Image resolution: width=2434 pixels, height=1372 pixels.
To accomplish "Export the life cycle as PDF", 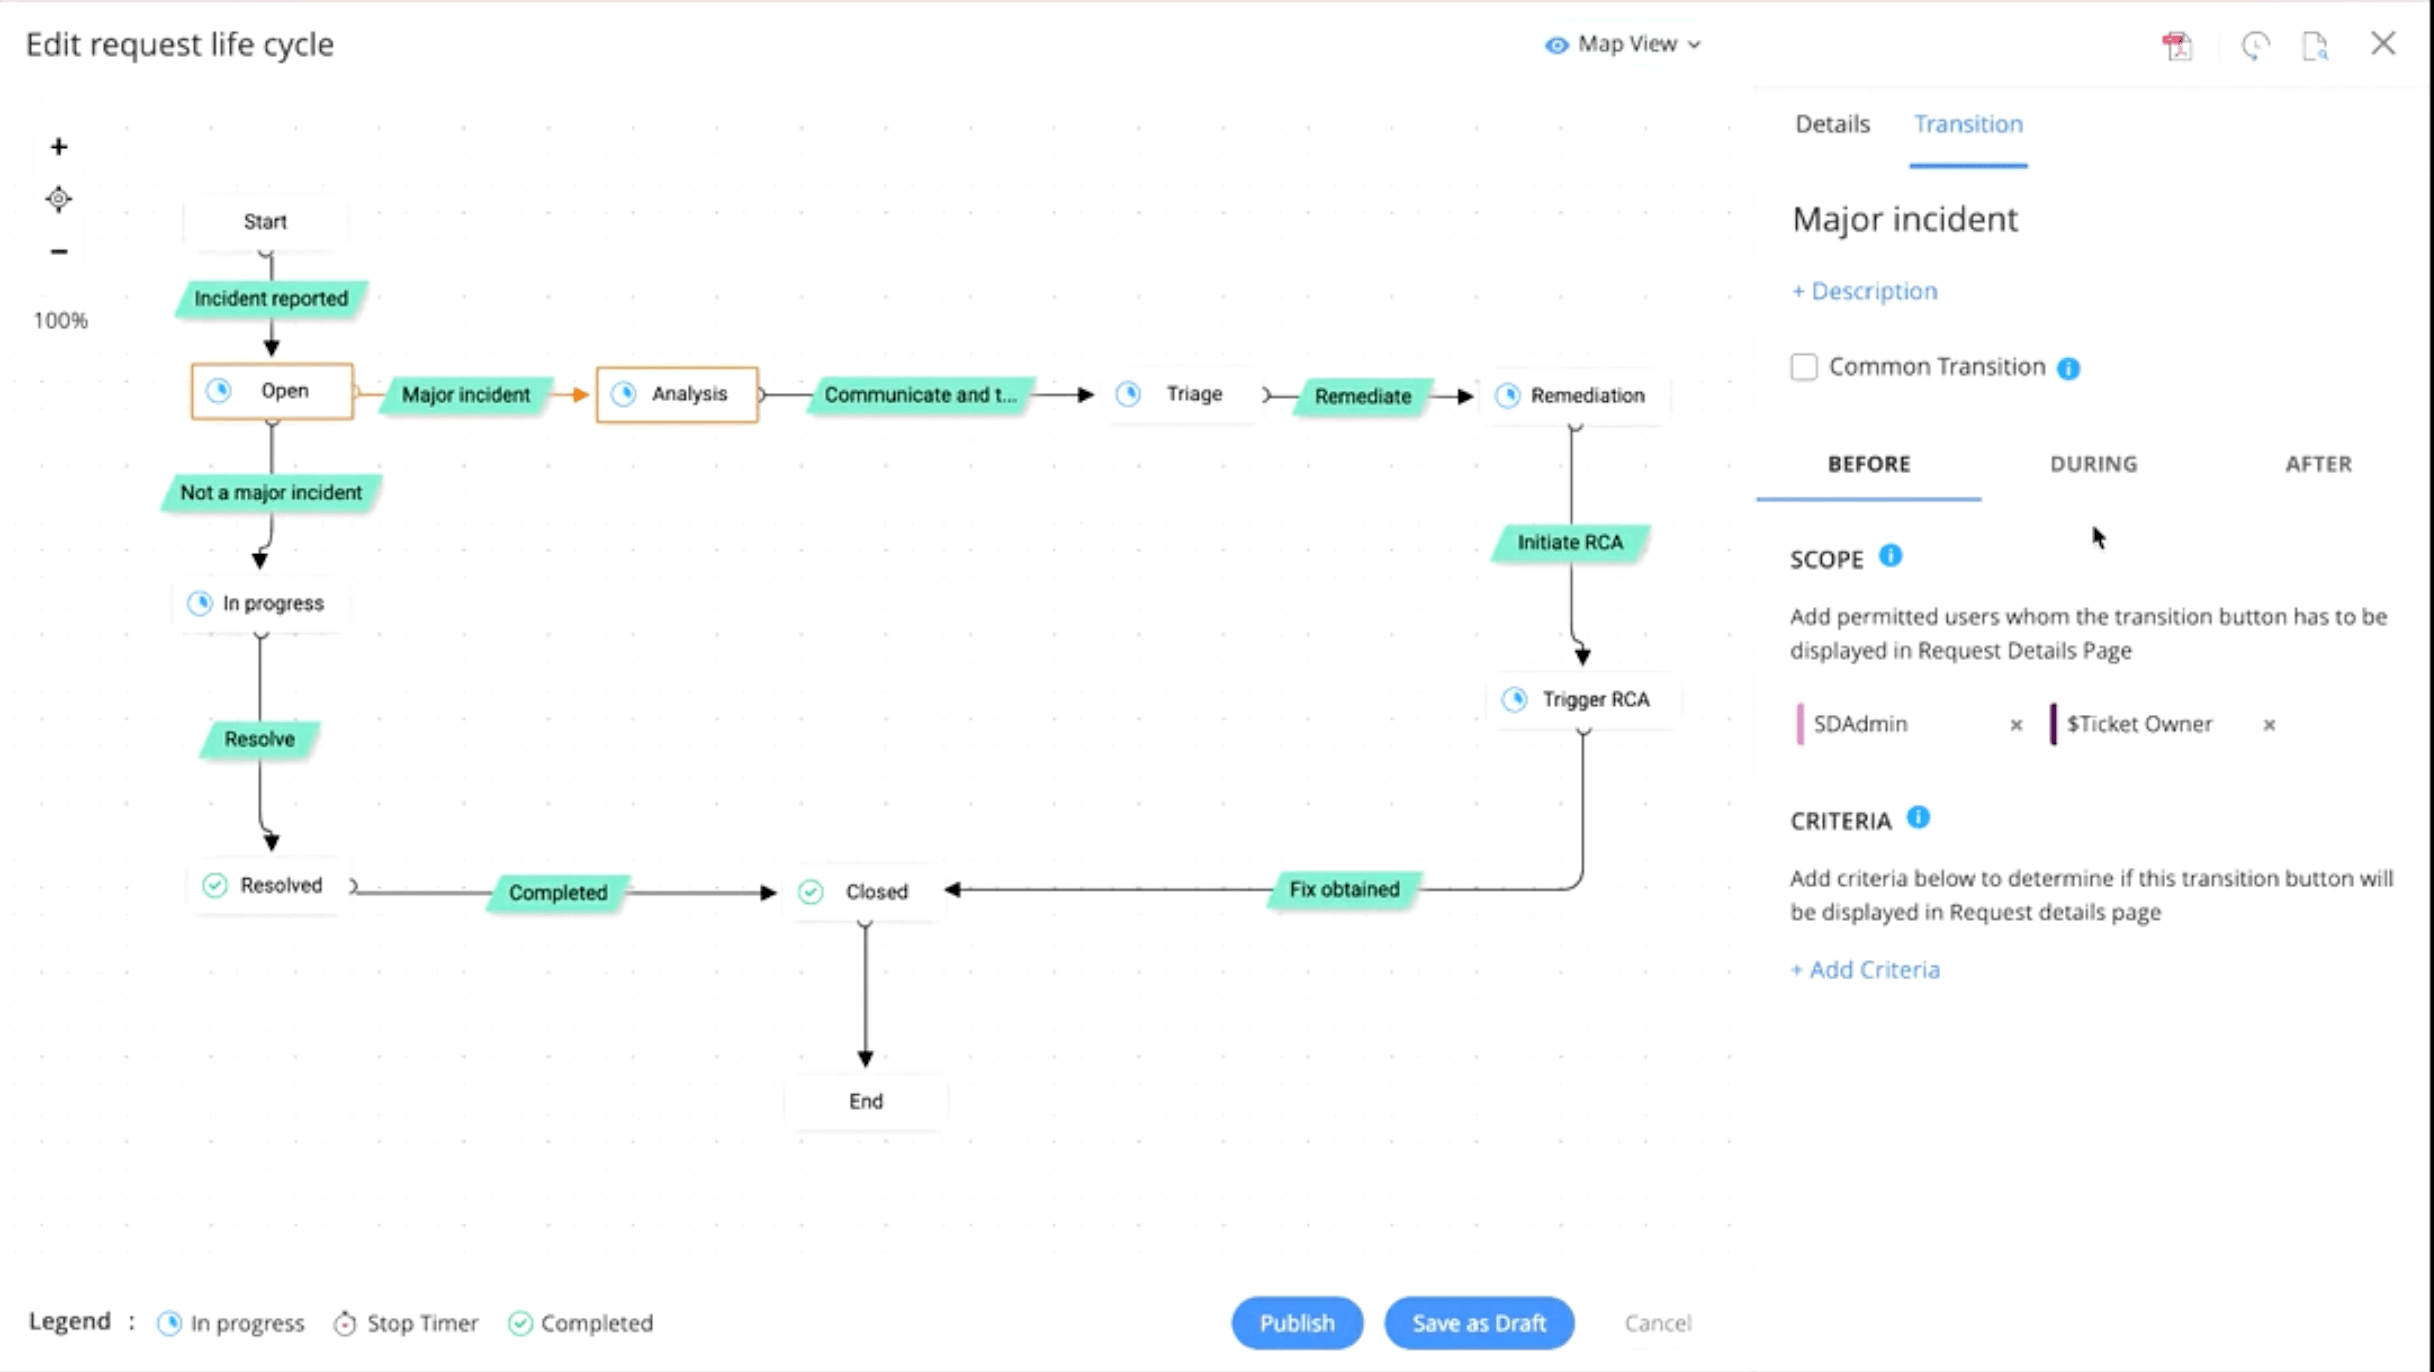I will [x=2179, y=45].
